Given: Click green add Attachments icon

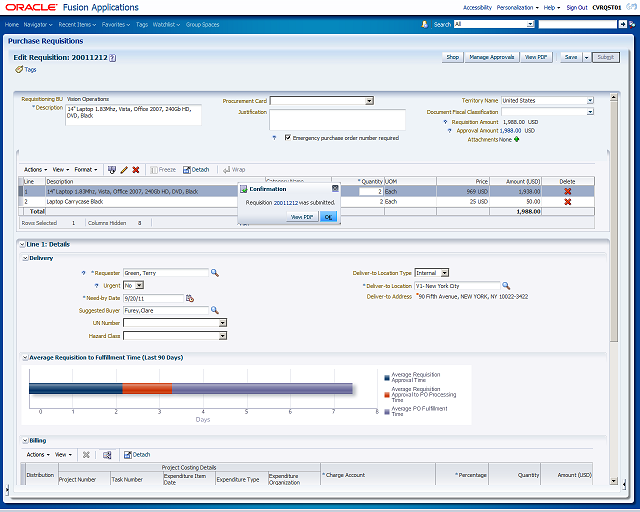Looking at the screenshot, I should (x=517, y=140).
